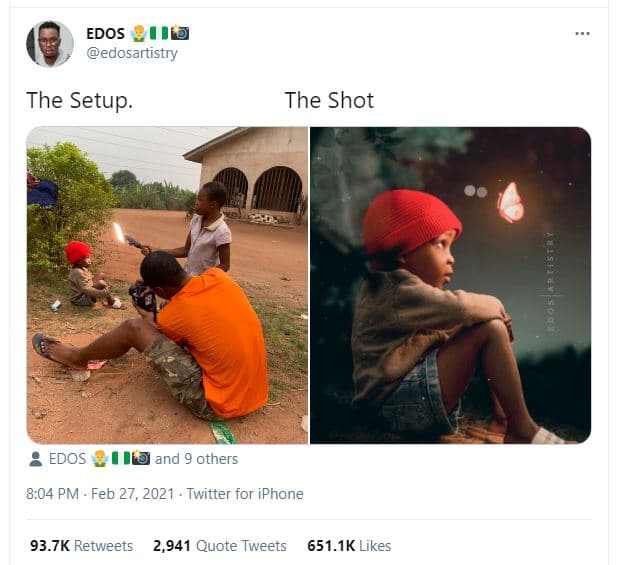Click the Twitter for iPhone source link
Viewport: 620px width, 565px height.
[244, 493]
